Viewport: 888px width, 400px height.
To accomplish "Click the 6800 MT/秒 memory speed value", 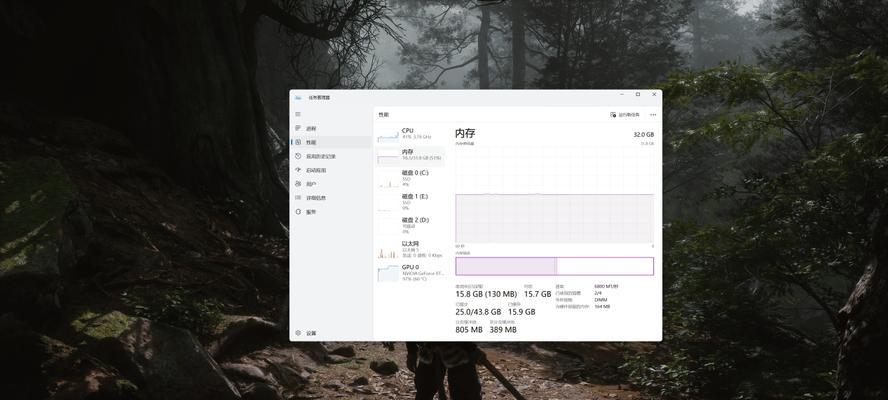I will (606, 287).
